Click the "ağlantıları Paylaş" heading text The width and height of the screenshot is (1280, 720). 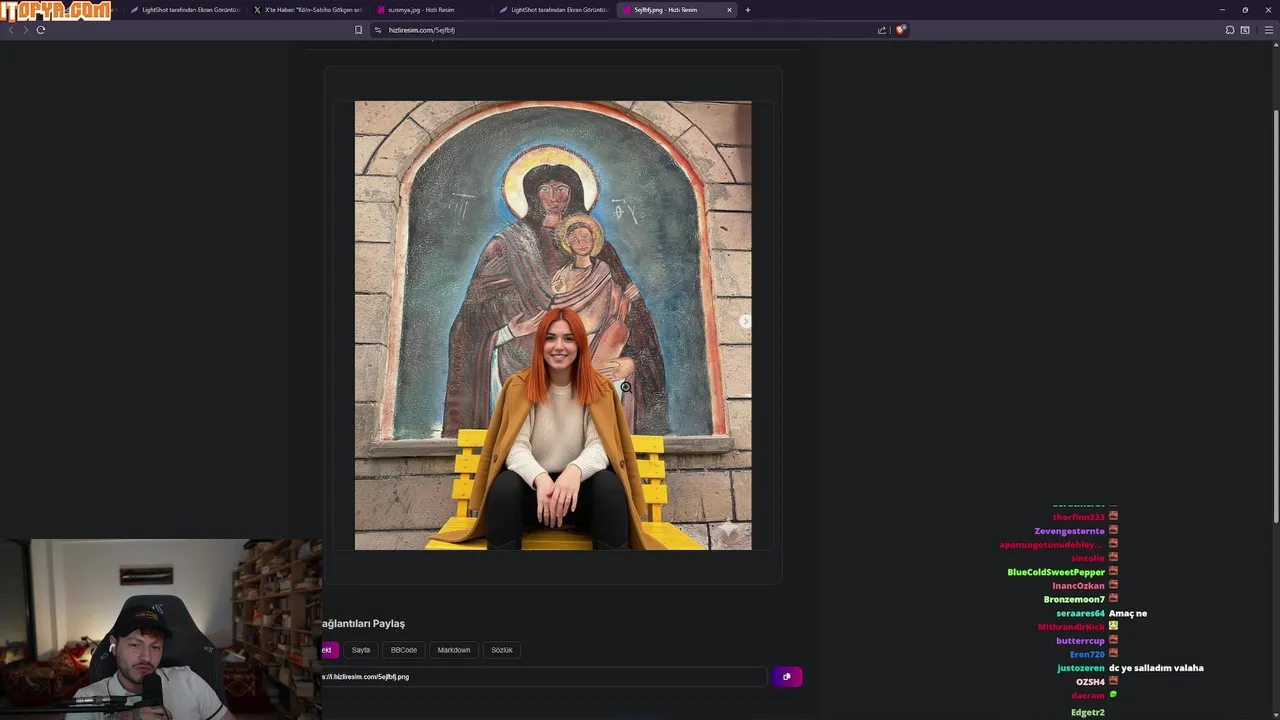363,624
